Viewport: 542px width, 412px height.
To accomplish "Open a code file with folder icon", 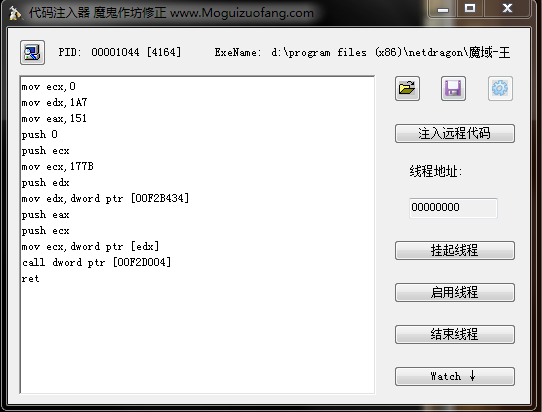I will pos(407,88).
